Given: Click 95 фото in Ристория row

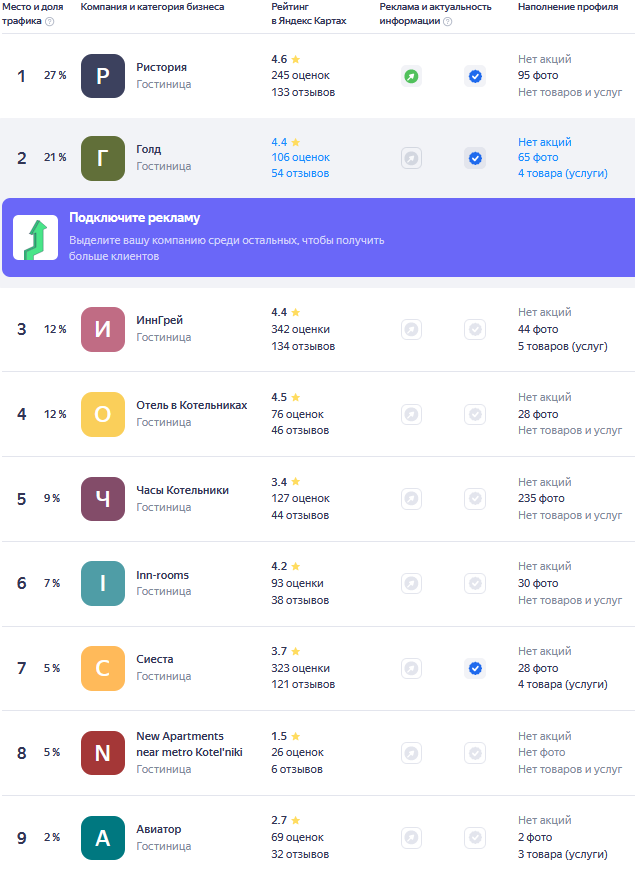Looking at the screenshot, I should 538,75.
